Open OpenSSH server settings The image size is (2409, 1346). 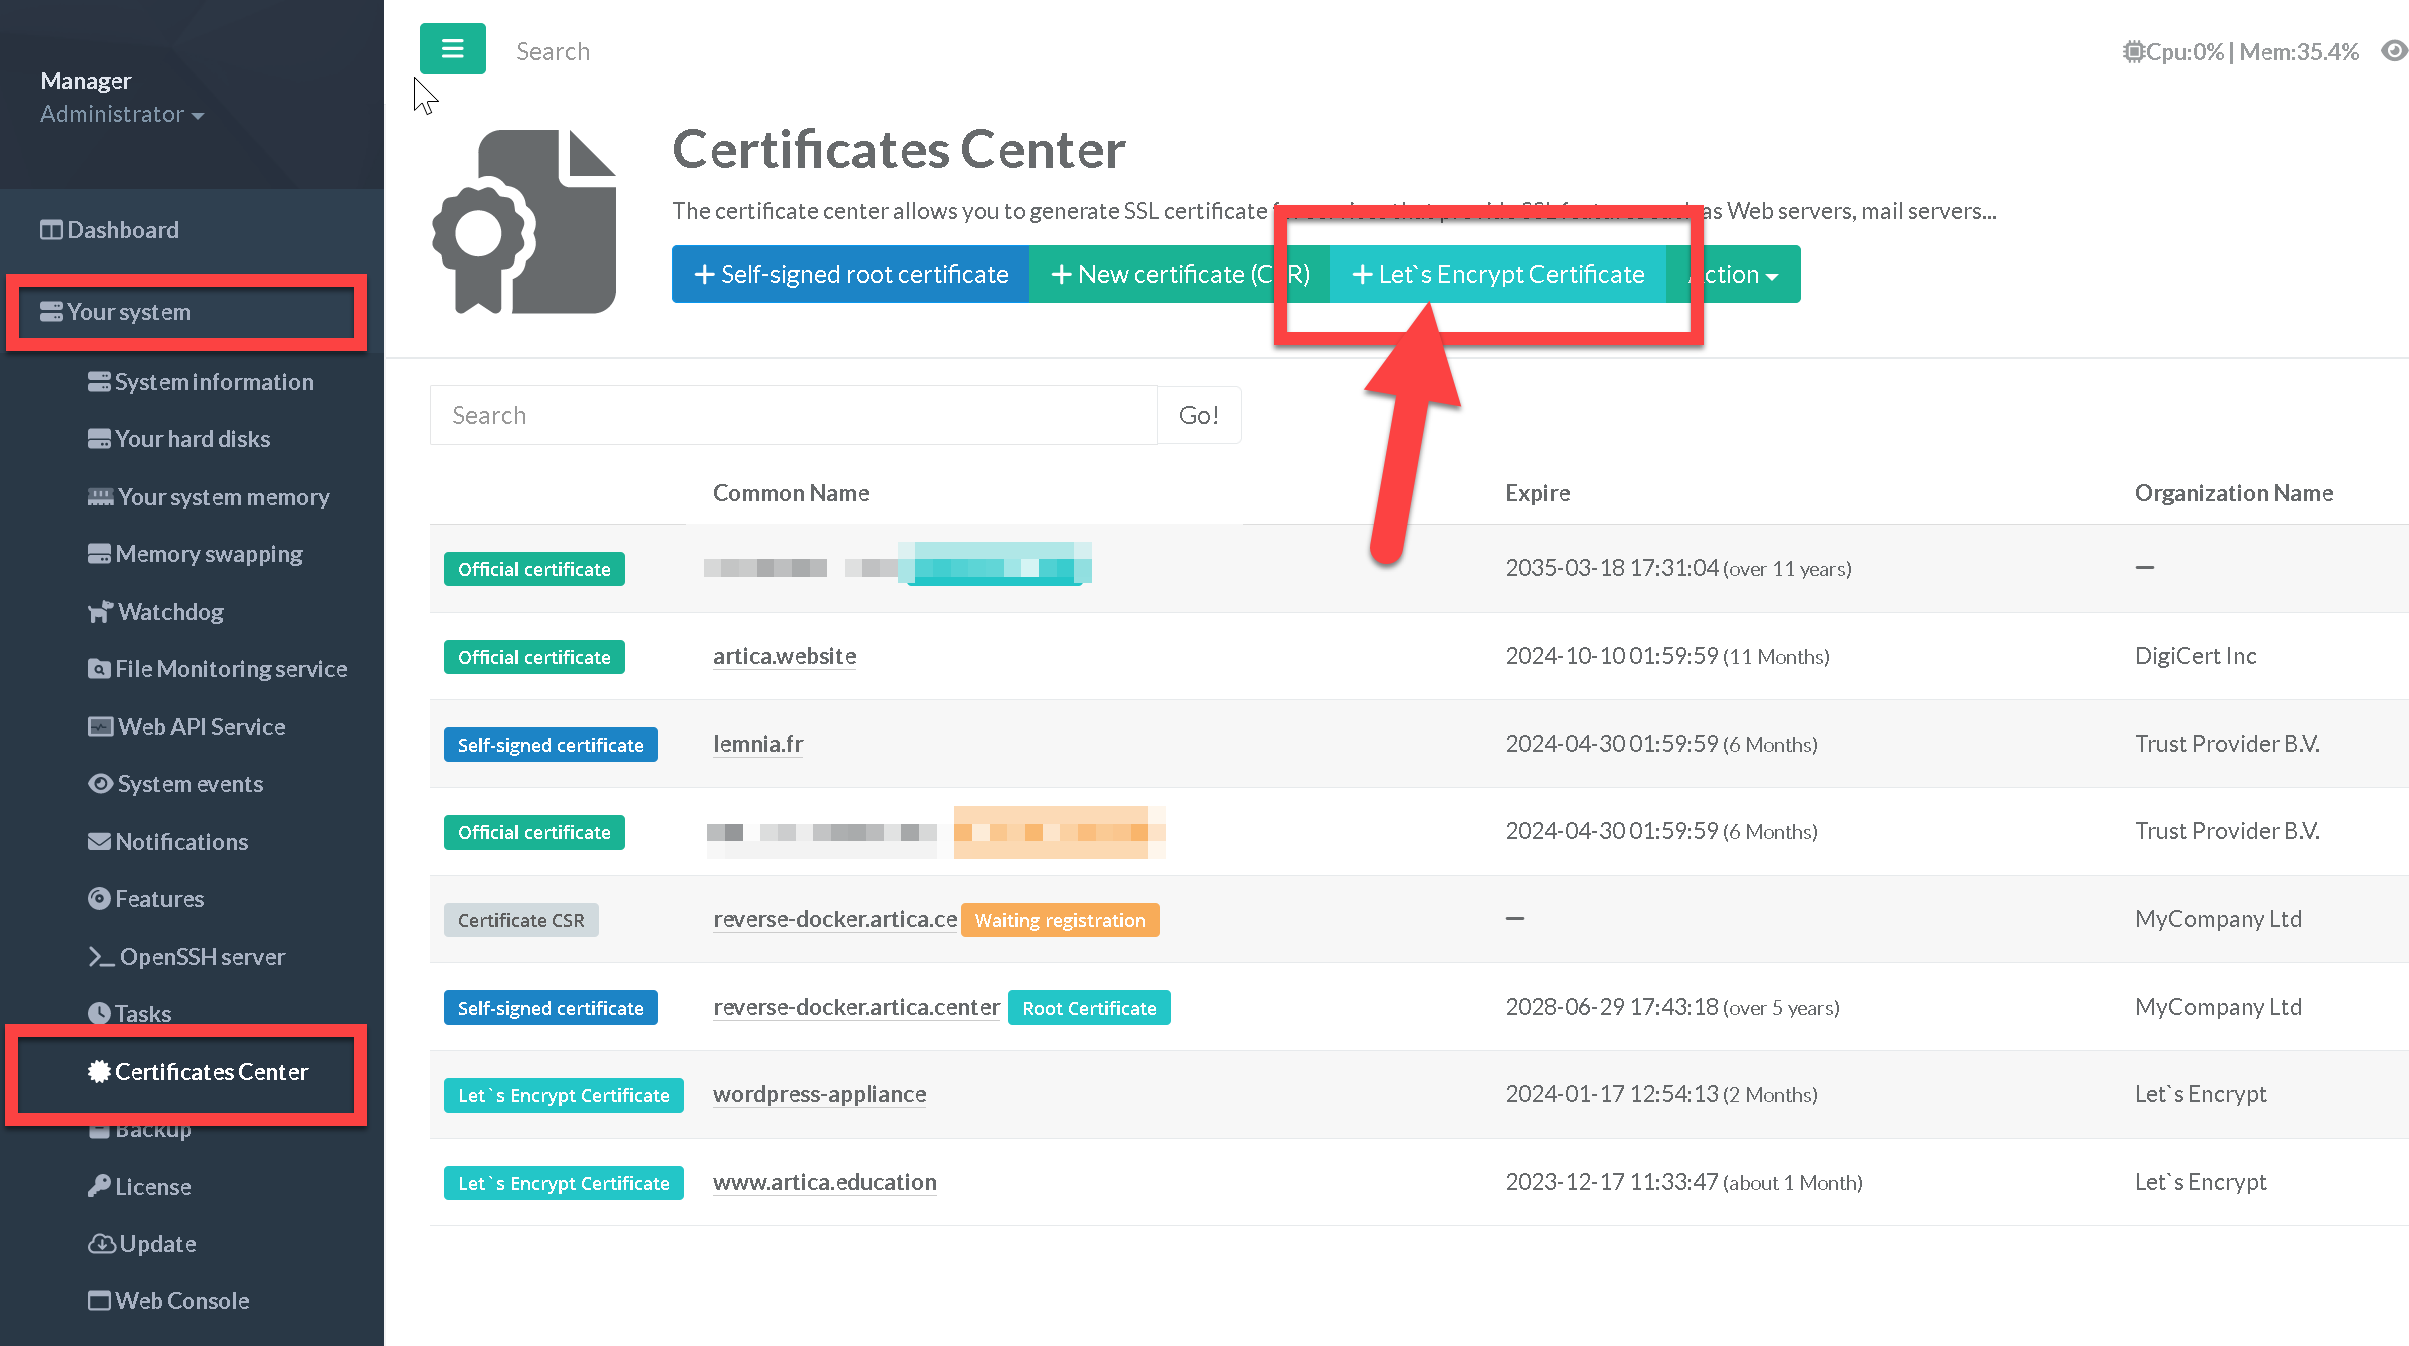coord(201,957)
